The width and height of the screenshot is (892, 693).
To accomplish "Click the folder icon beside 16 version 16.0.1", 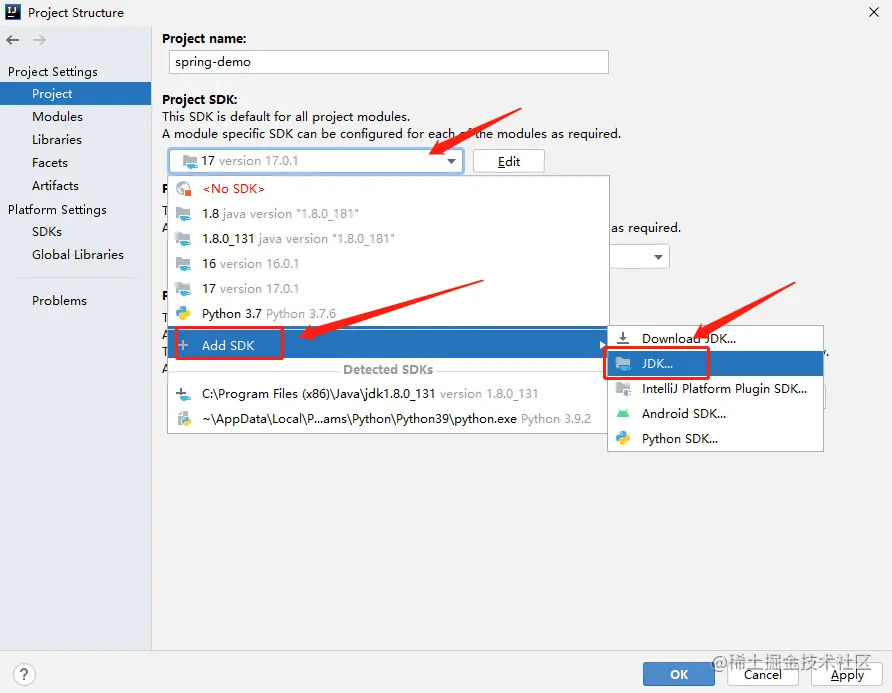I will pos(183,264).
